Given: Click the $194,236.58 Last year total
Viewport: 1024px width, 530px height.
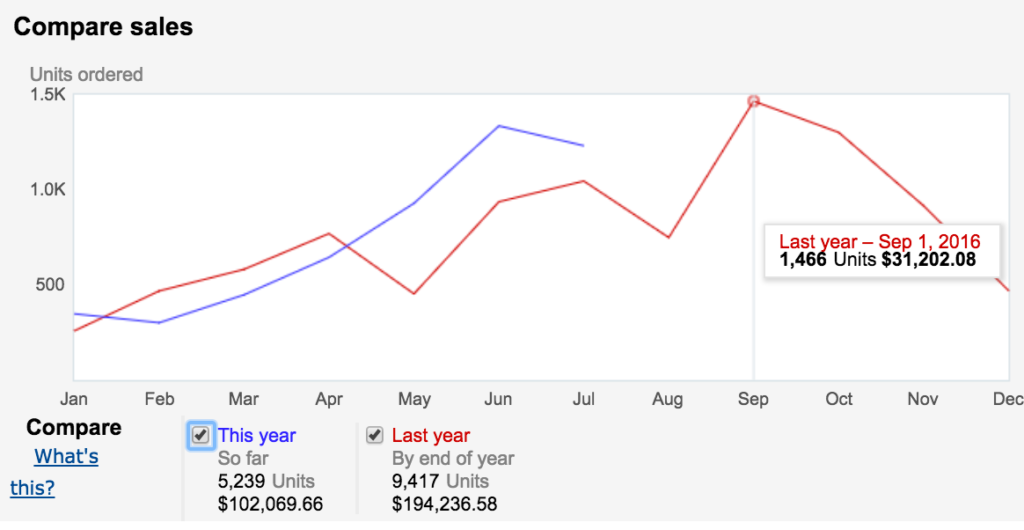Looking at the screenshot, I should pyautogui.click(x=444, y=504).
